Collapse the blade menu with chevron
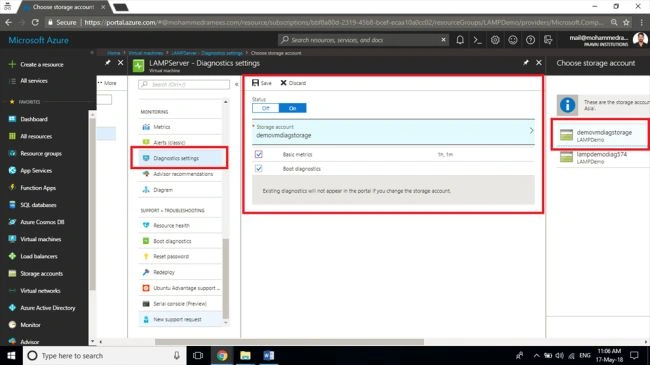The height and width of the screenshot is (365, 650). tap(236, 84)
